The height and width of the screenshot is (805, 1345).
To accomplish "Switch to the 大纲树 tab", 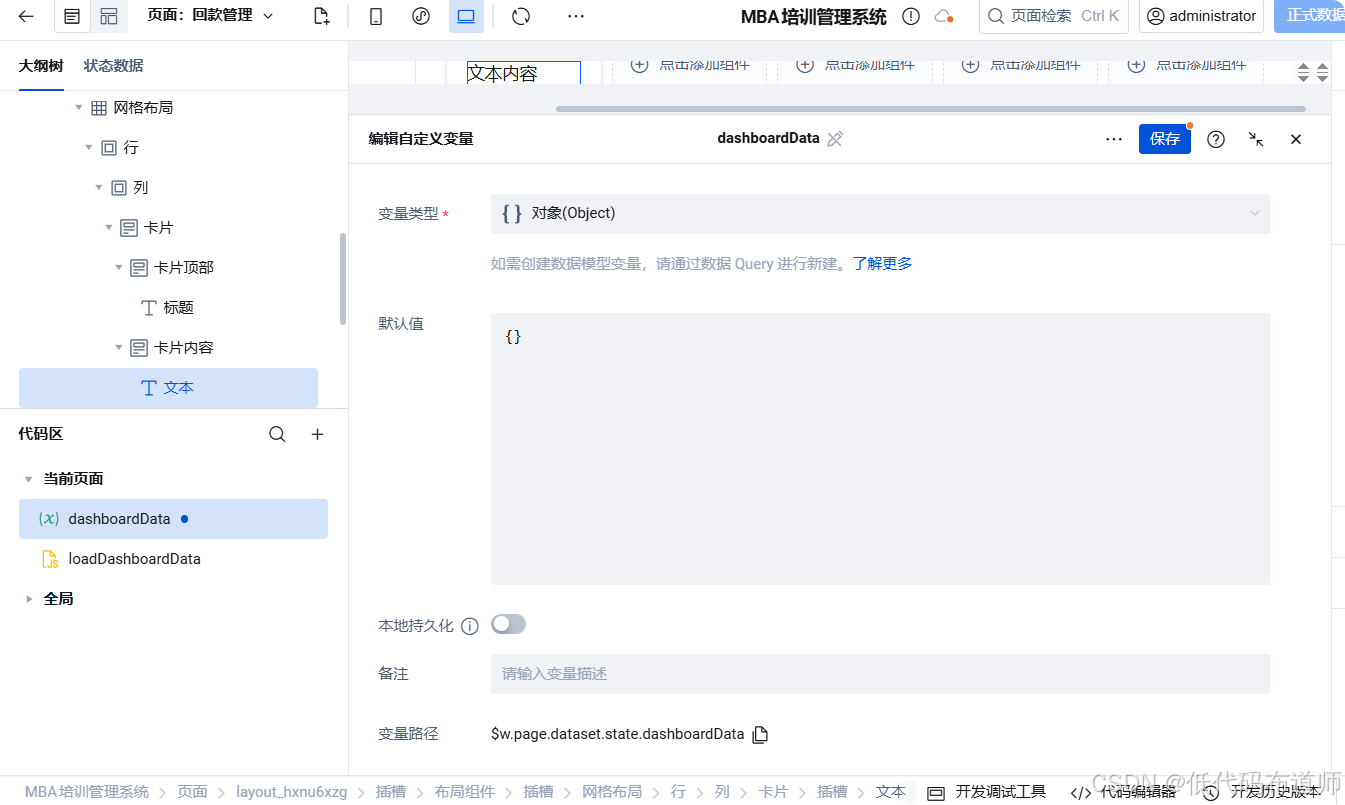I will pos(41,66).
